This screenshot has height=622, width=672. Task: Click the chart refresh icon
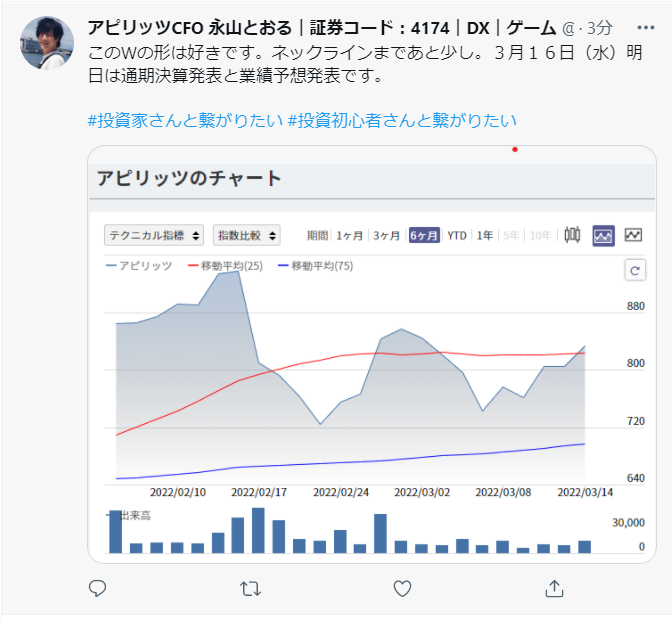pyautogui.click(x=635, y=270)
